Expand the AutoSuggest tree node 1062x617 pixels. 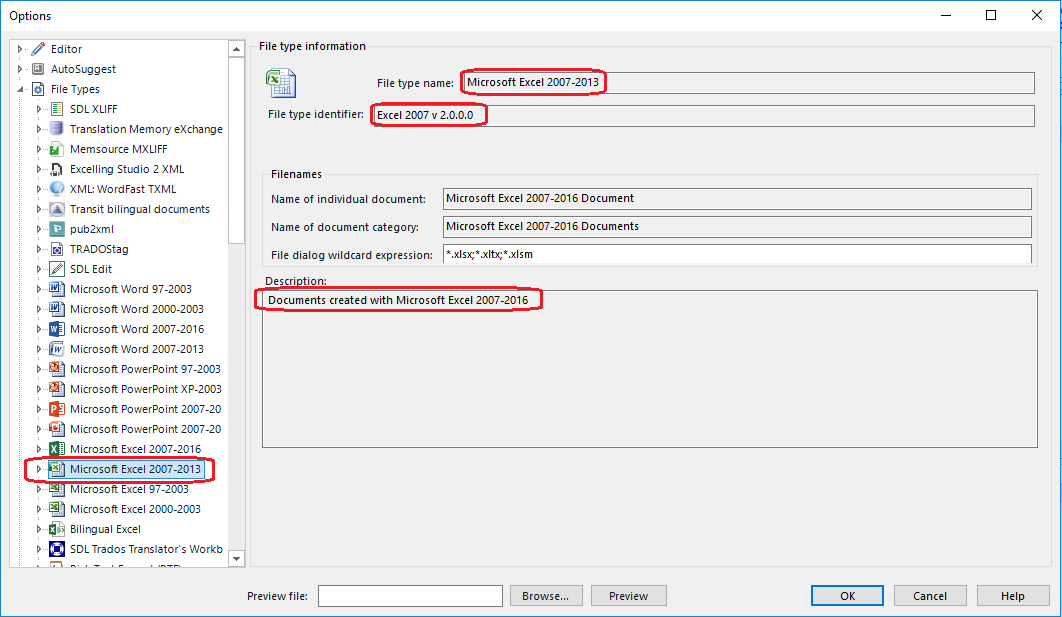click(20, 69)
